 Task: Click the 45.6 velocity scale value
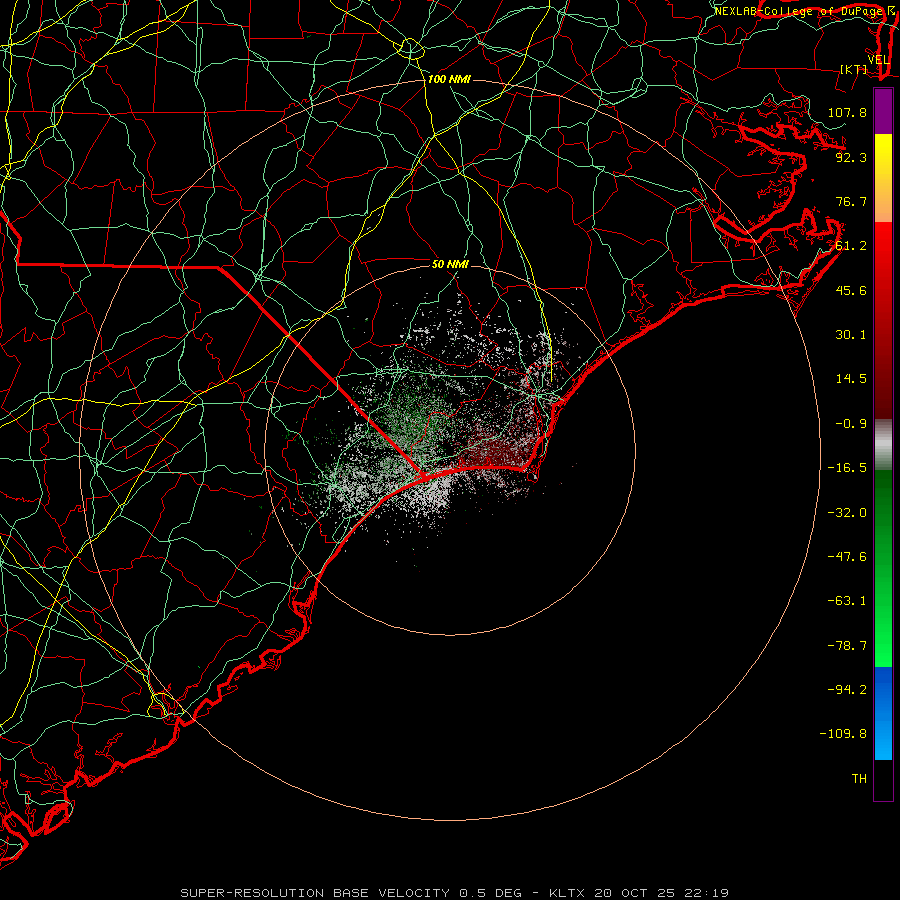coord(851,290)
